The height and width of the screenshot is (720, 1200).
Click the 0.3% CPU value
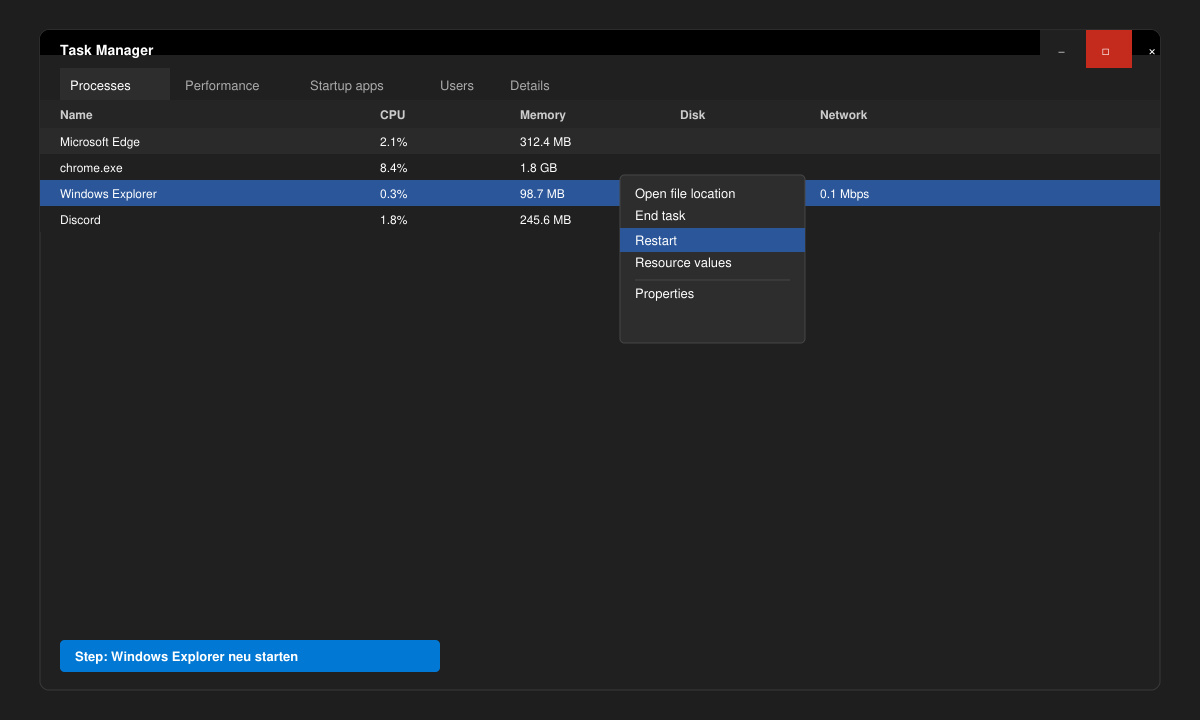pyautogui.click(x=394, y=194)
